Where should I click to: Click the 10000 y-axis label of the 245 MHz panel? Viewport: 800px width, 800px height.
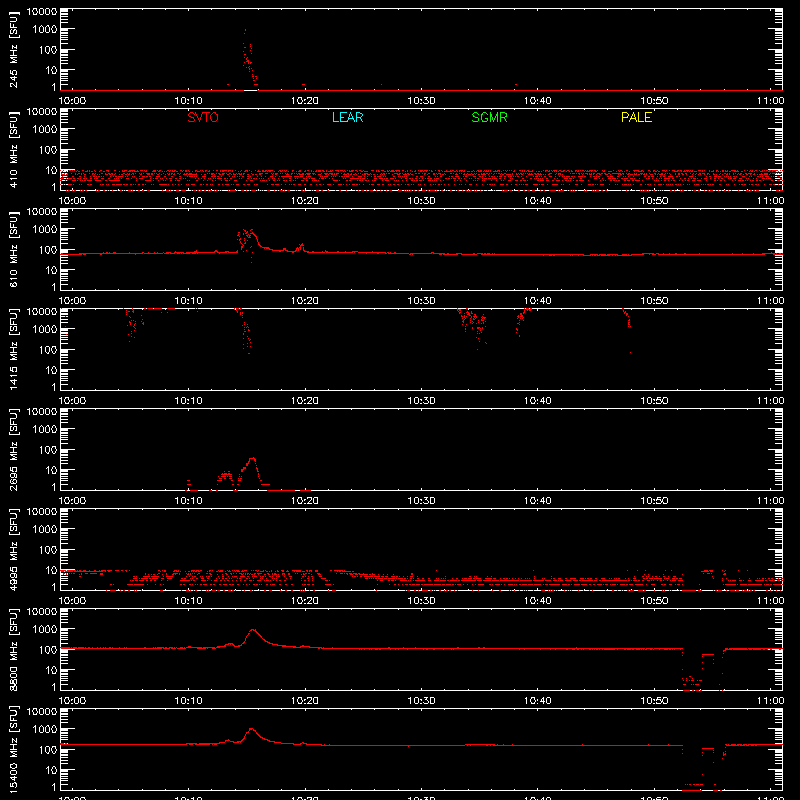click(41, 12)
